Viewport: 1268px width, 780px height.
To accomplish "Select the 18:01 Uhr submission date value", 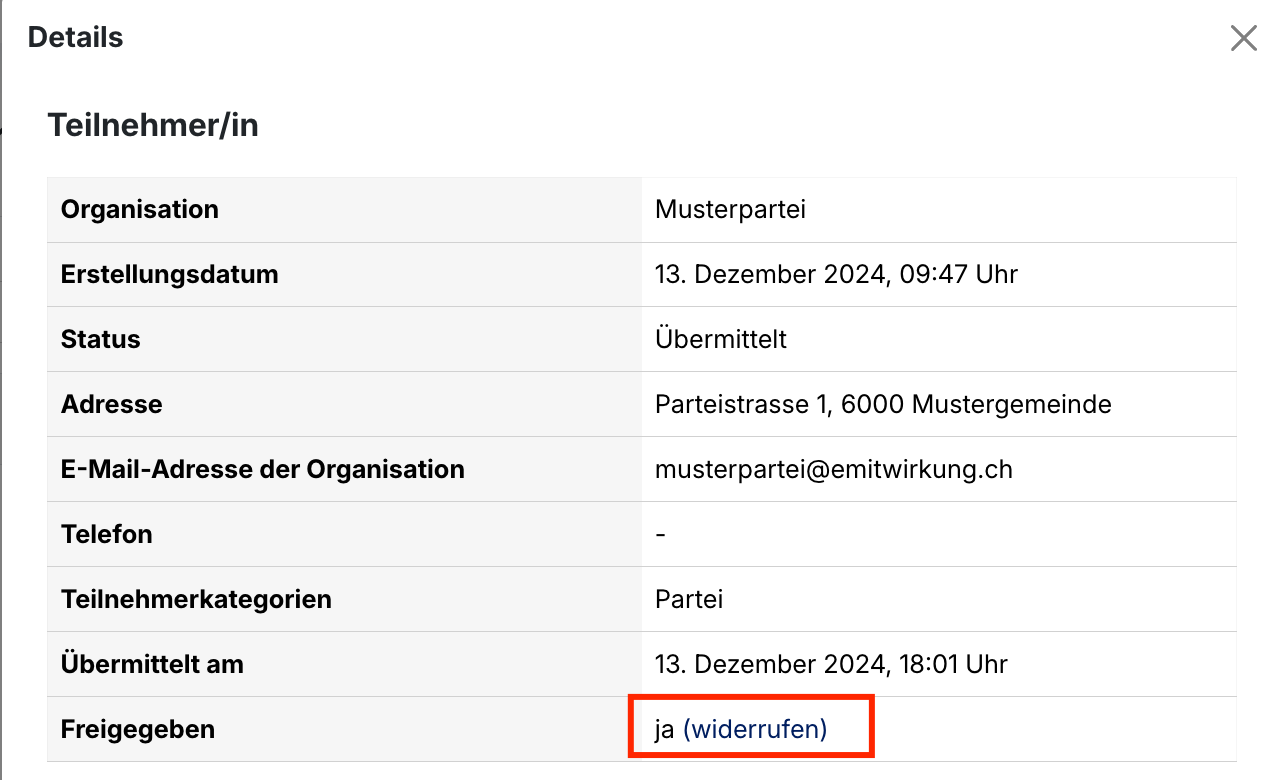I will tap(831, 664).
